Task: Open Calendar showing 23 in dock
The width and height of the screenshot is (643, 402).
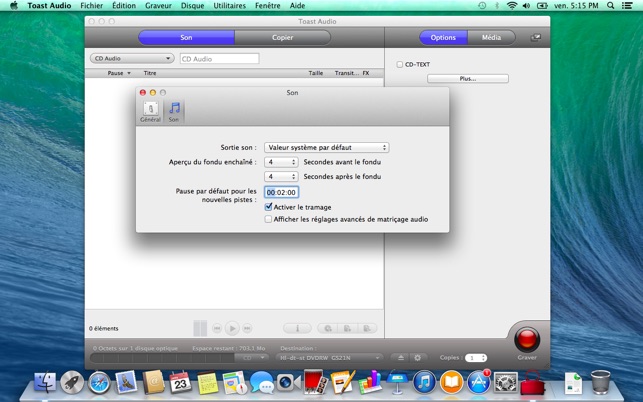Action: tap(180, 382)
